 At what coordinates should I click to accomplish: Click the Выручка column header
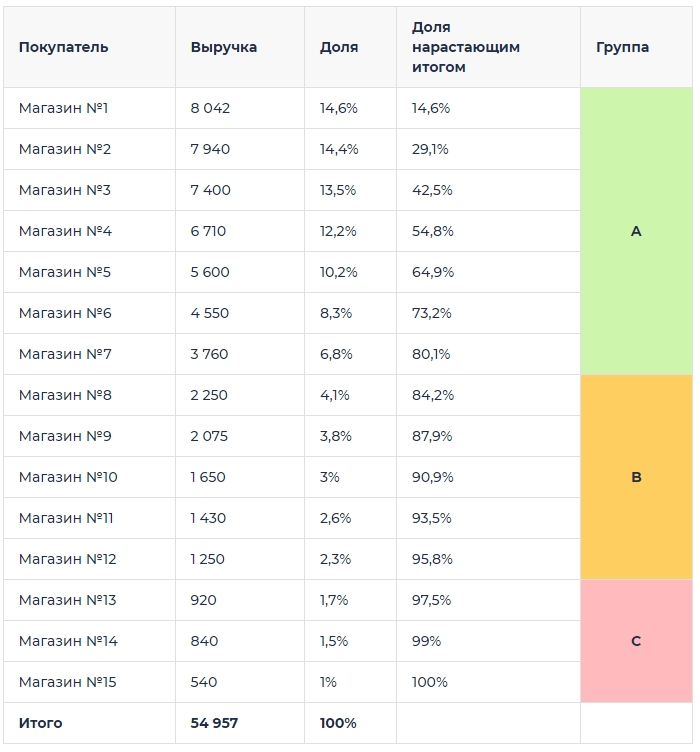[x=223, y=47]
